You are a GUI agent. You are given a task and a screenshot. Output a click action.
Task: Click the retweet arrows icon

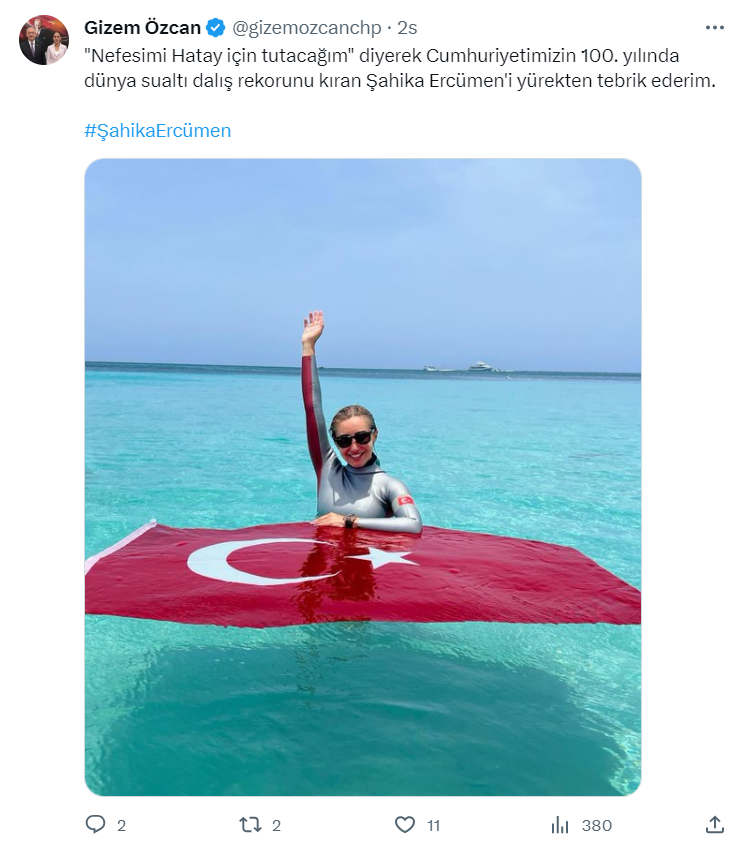point(250,824)
